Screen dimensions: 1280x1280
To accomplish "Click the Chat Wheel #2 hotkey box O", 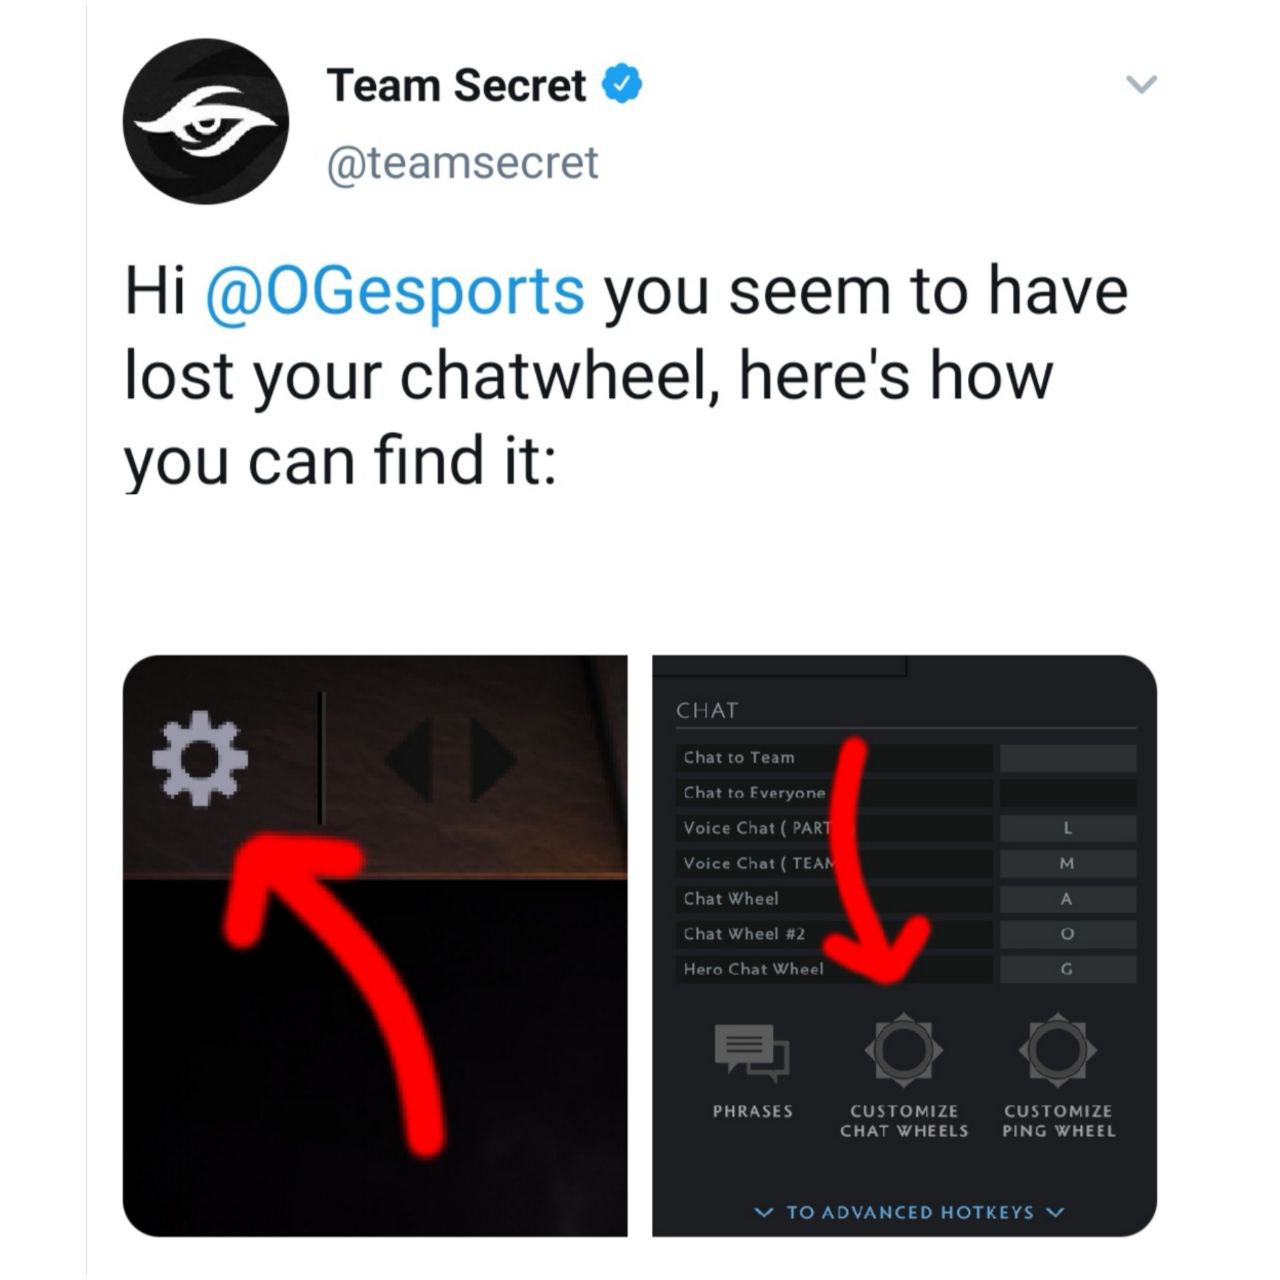I will 1068,934.
